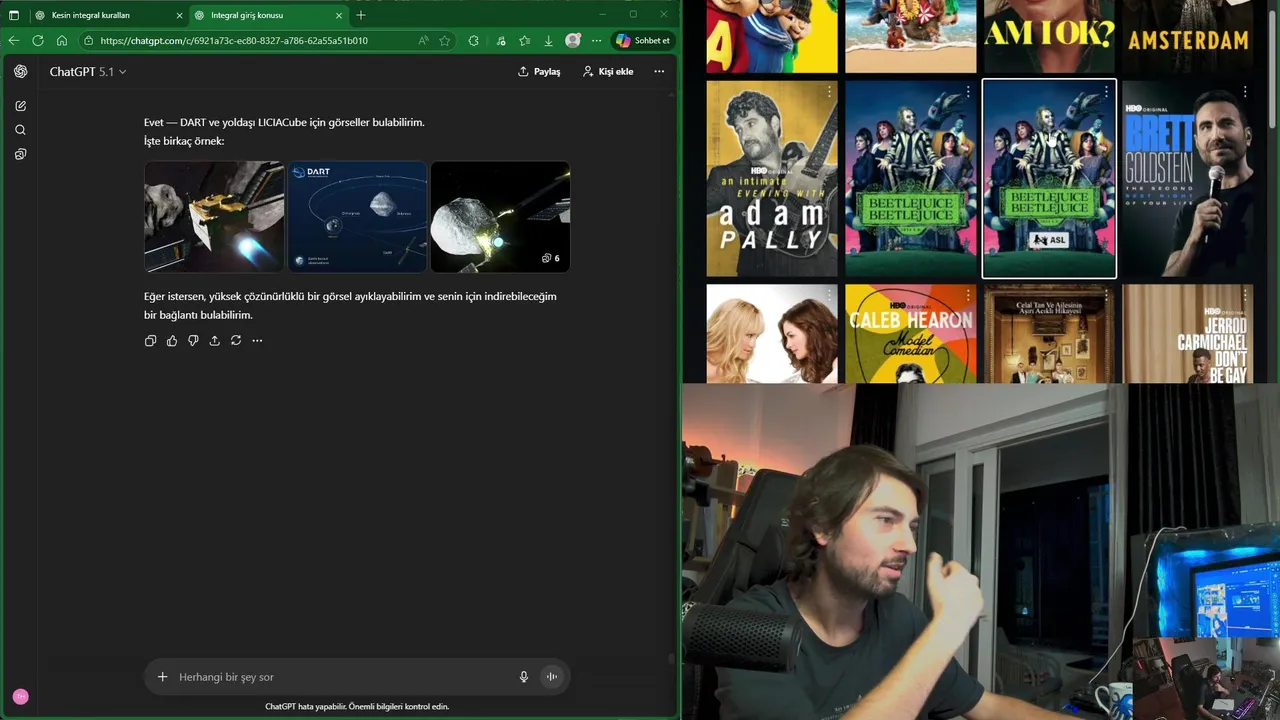This screenshot has width=1280, height=720.
Task: Add this page to favorites star
Action: pyautogui.click(x=445, y=41)
